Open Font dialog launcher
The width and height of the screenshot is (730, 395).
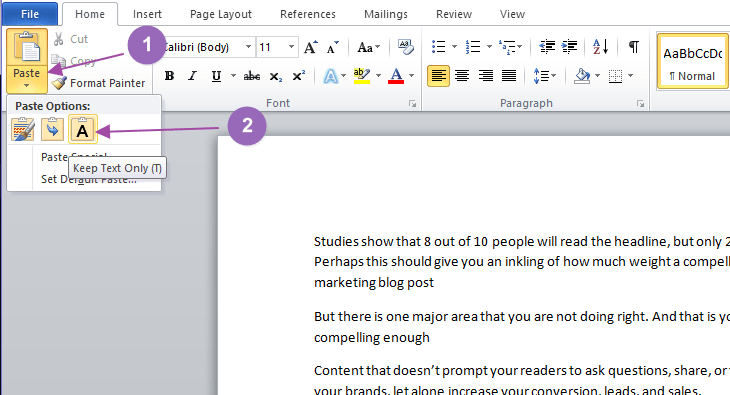pos(412,103)
